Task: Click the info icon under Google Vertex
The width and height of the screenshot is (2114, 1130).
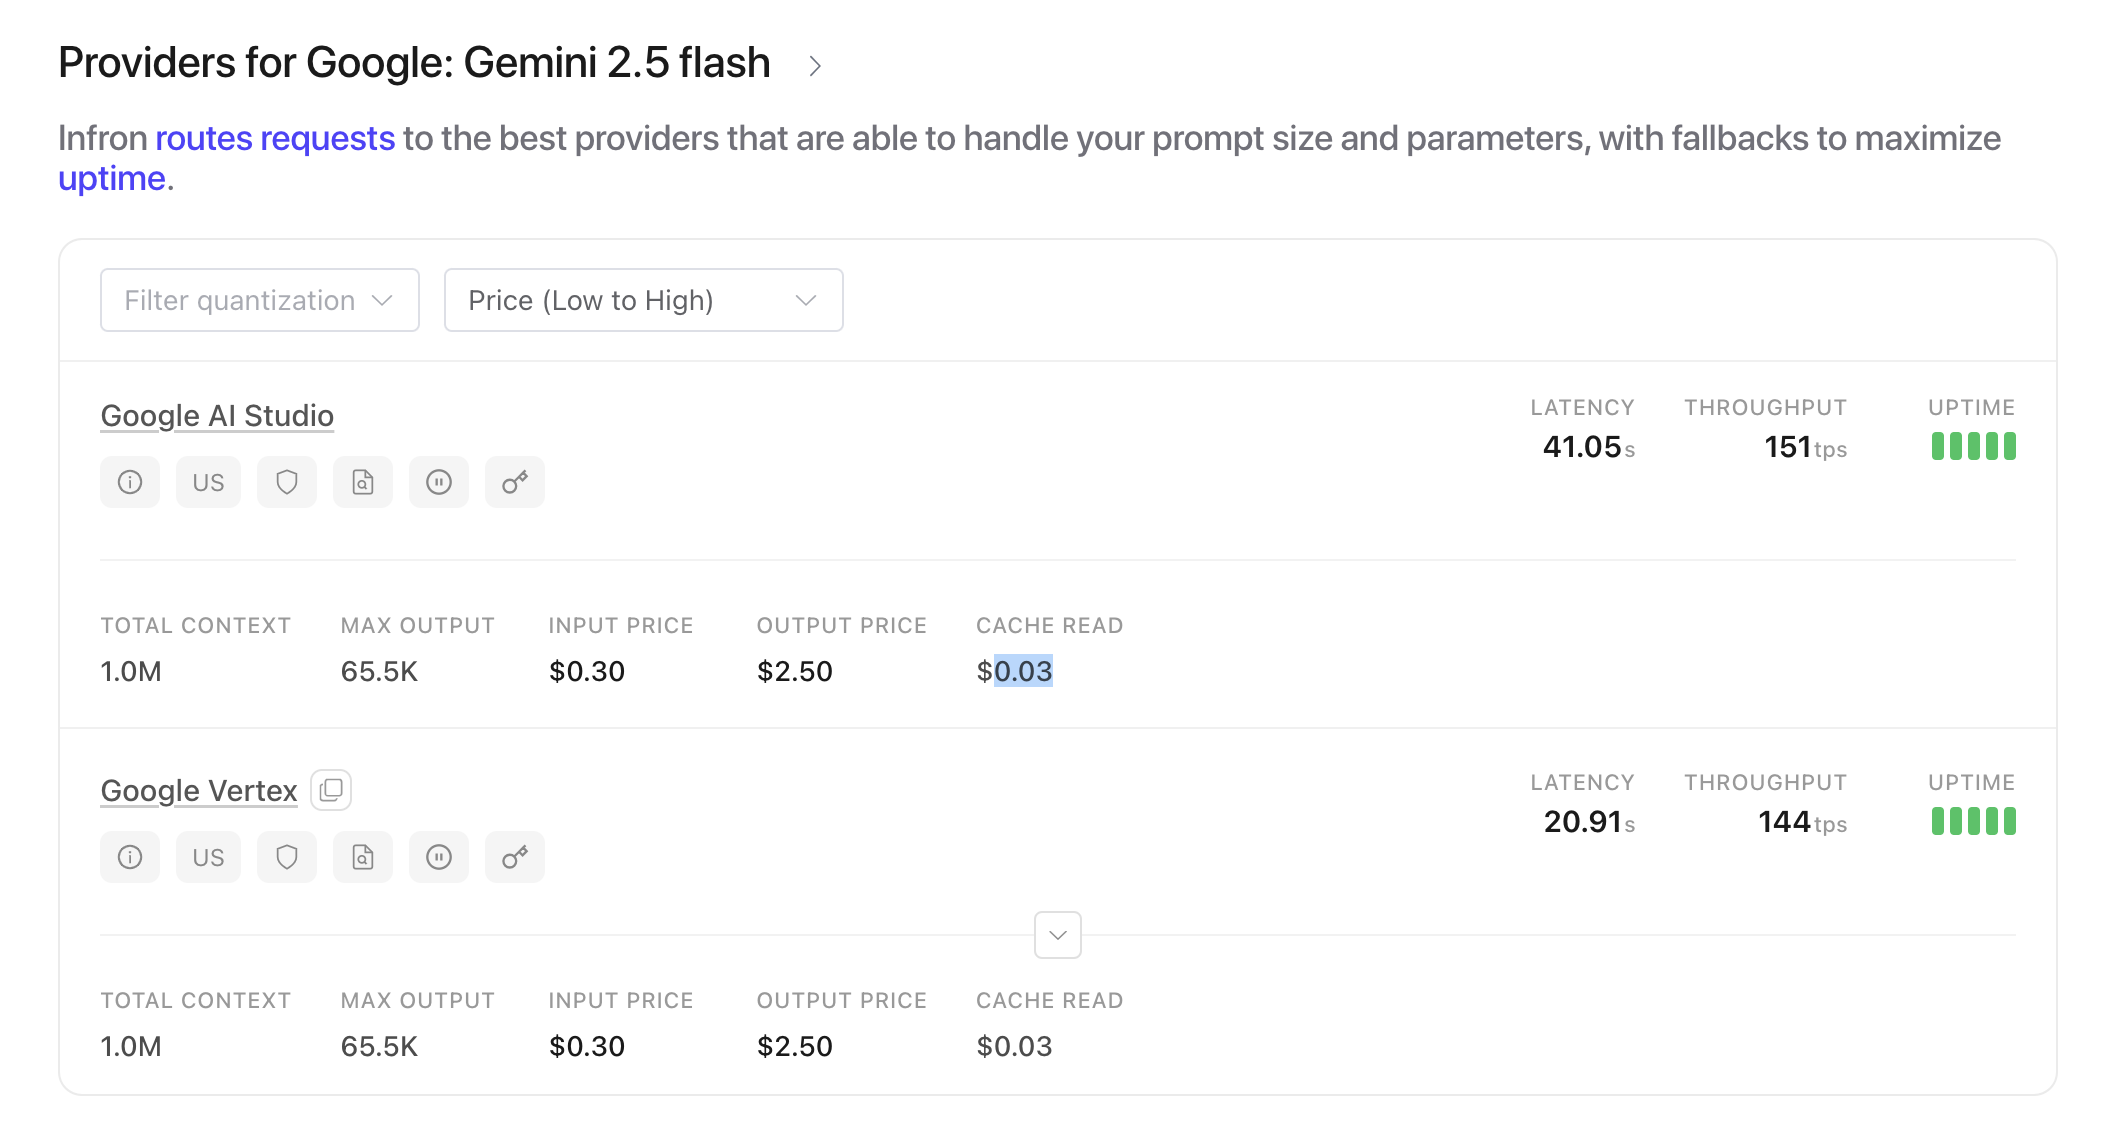Action: (x=130, y=858)
